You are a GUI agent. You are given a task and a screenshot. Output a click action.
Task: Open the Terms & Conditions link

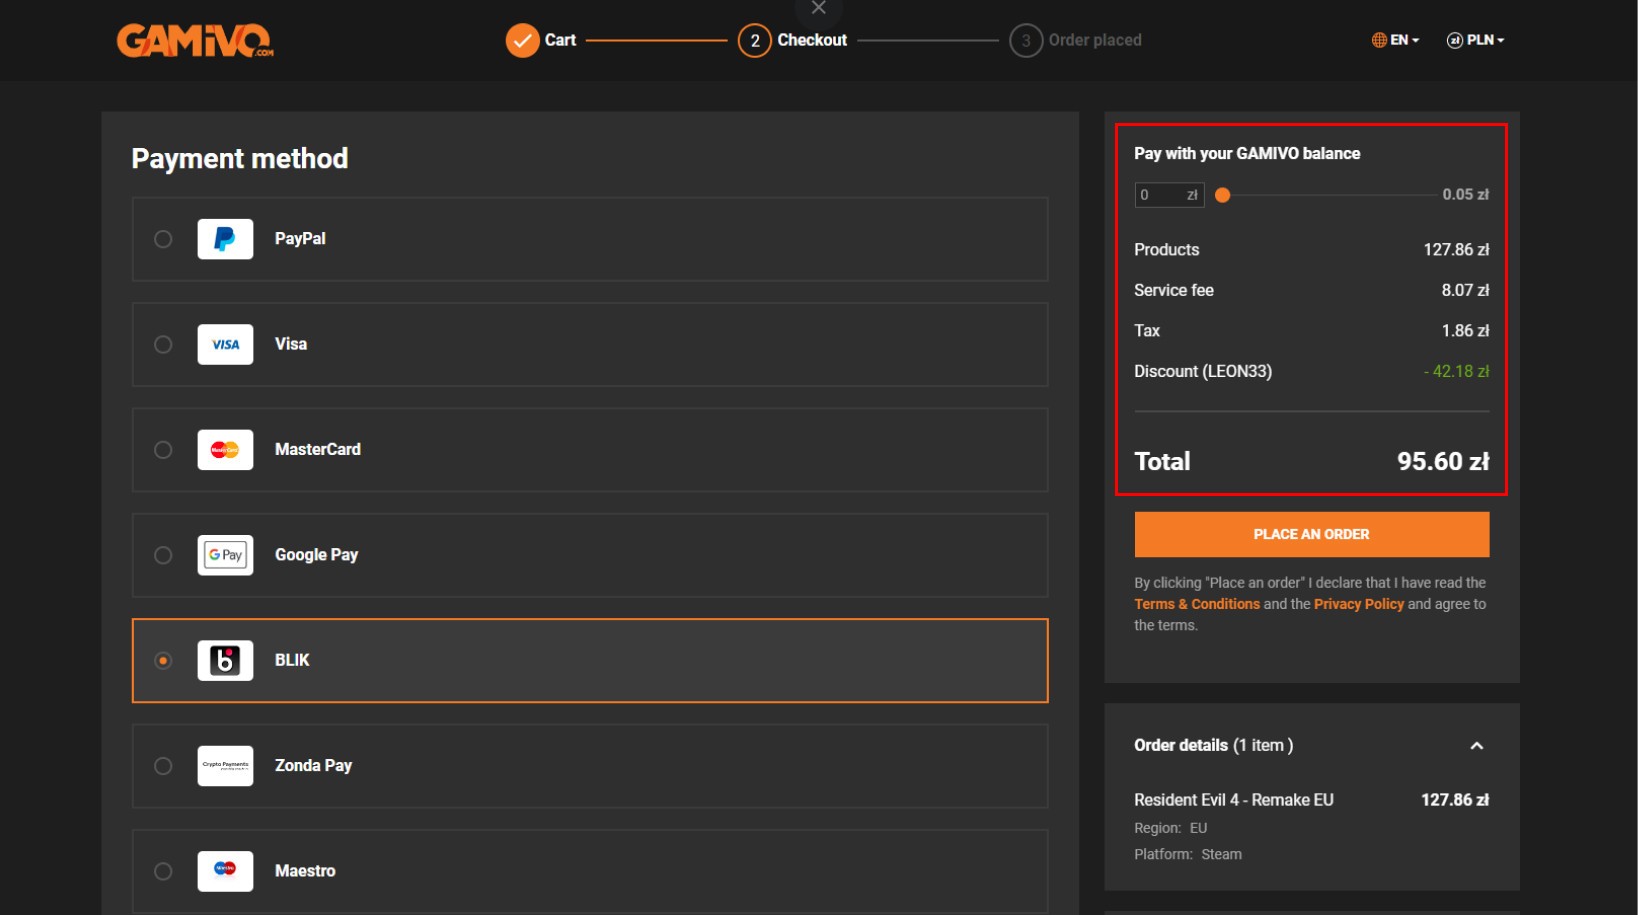1197,604
